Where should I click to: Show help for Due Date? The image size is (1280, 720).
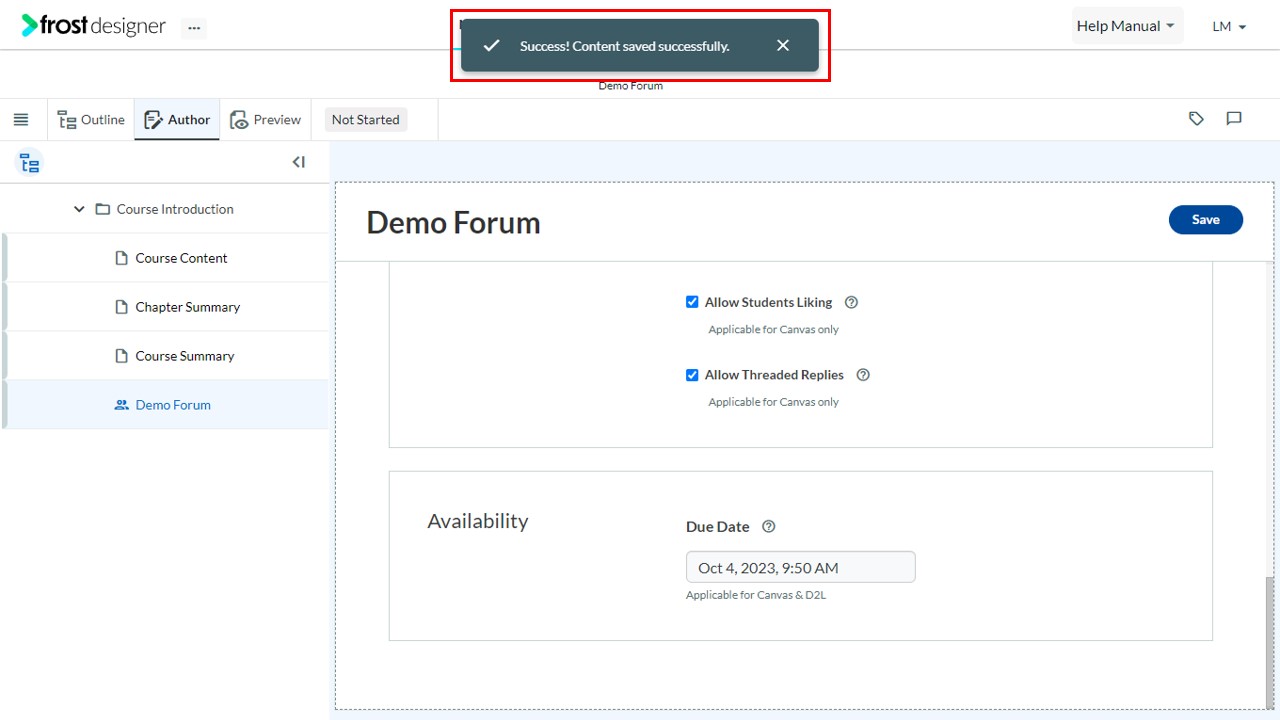pyautogui.click(x=768, y=527)
